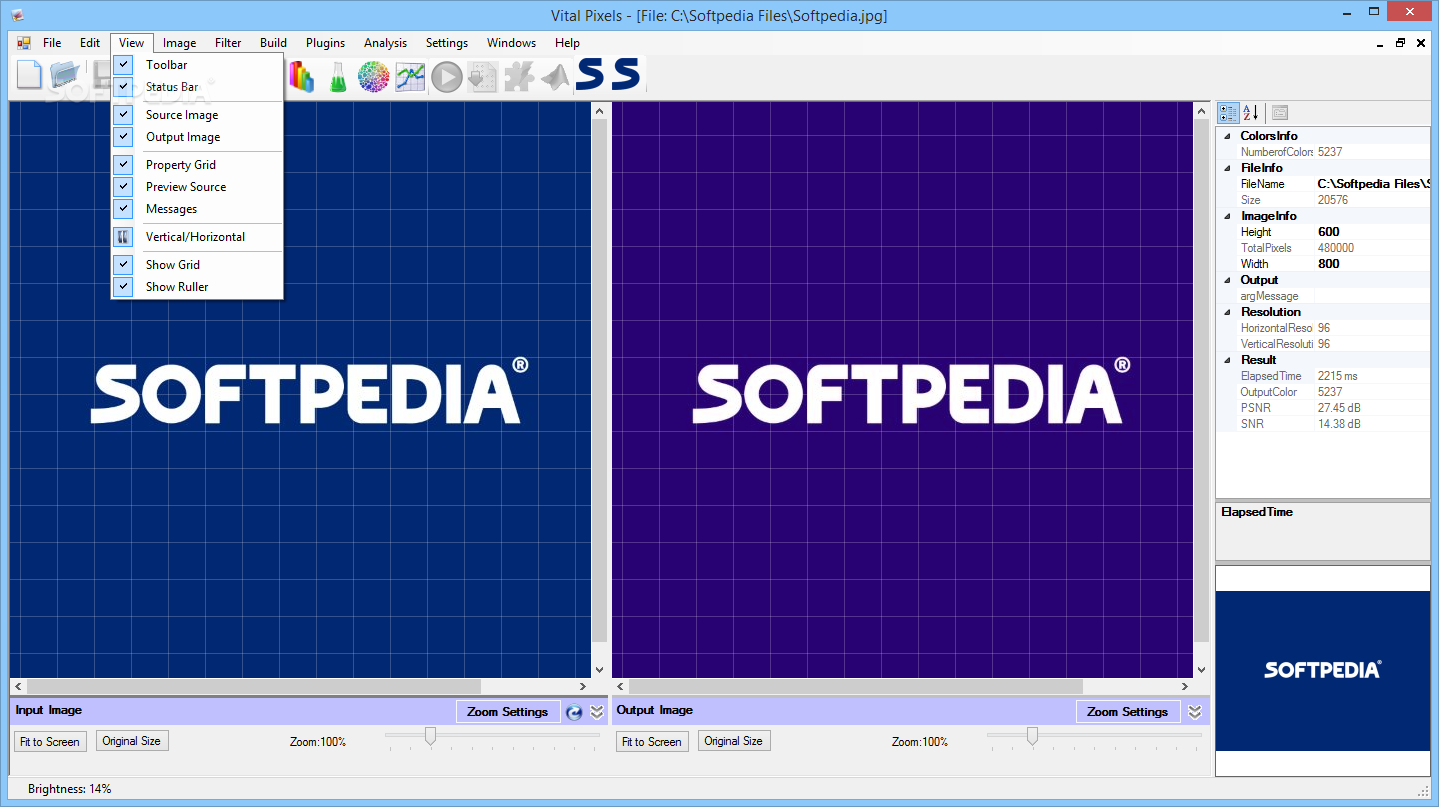Collapse the Output category
Screen dimensions: 1439x807
click(1227, 280)
